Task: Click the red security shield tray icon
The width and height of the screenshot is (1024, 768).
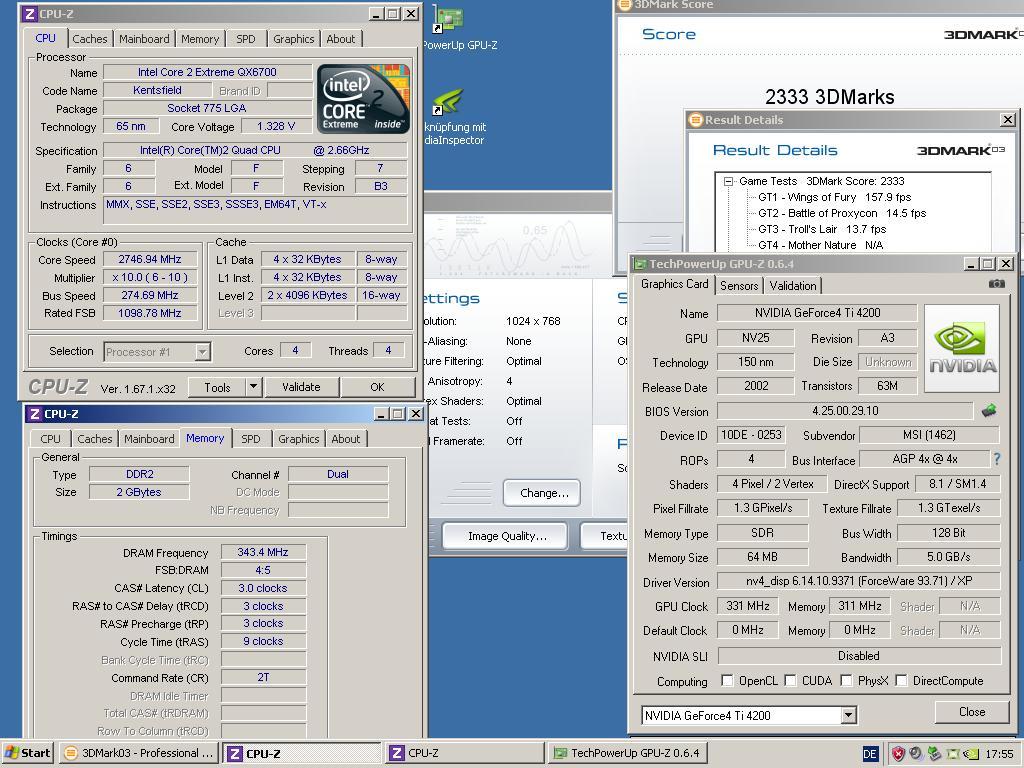Action: pos(898,754)
